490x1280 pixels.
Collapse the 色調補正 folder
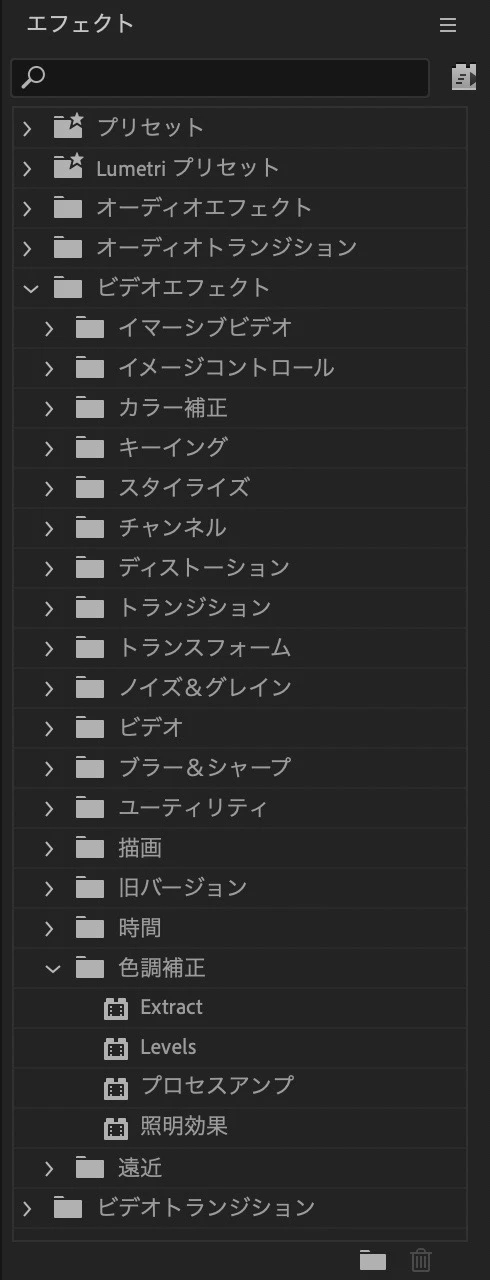[52, 968]
